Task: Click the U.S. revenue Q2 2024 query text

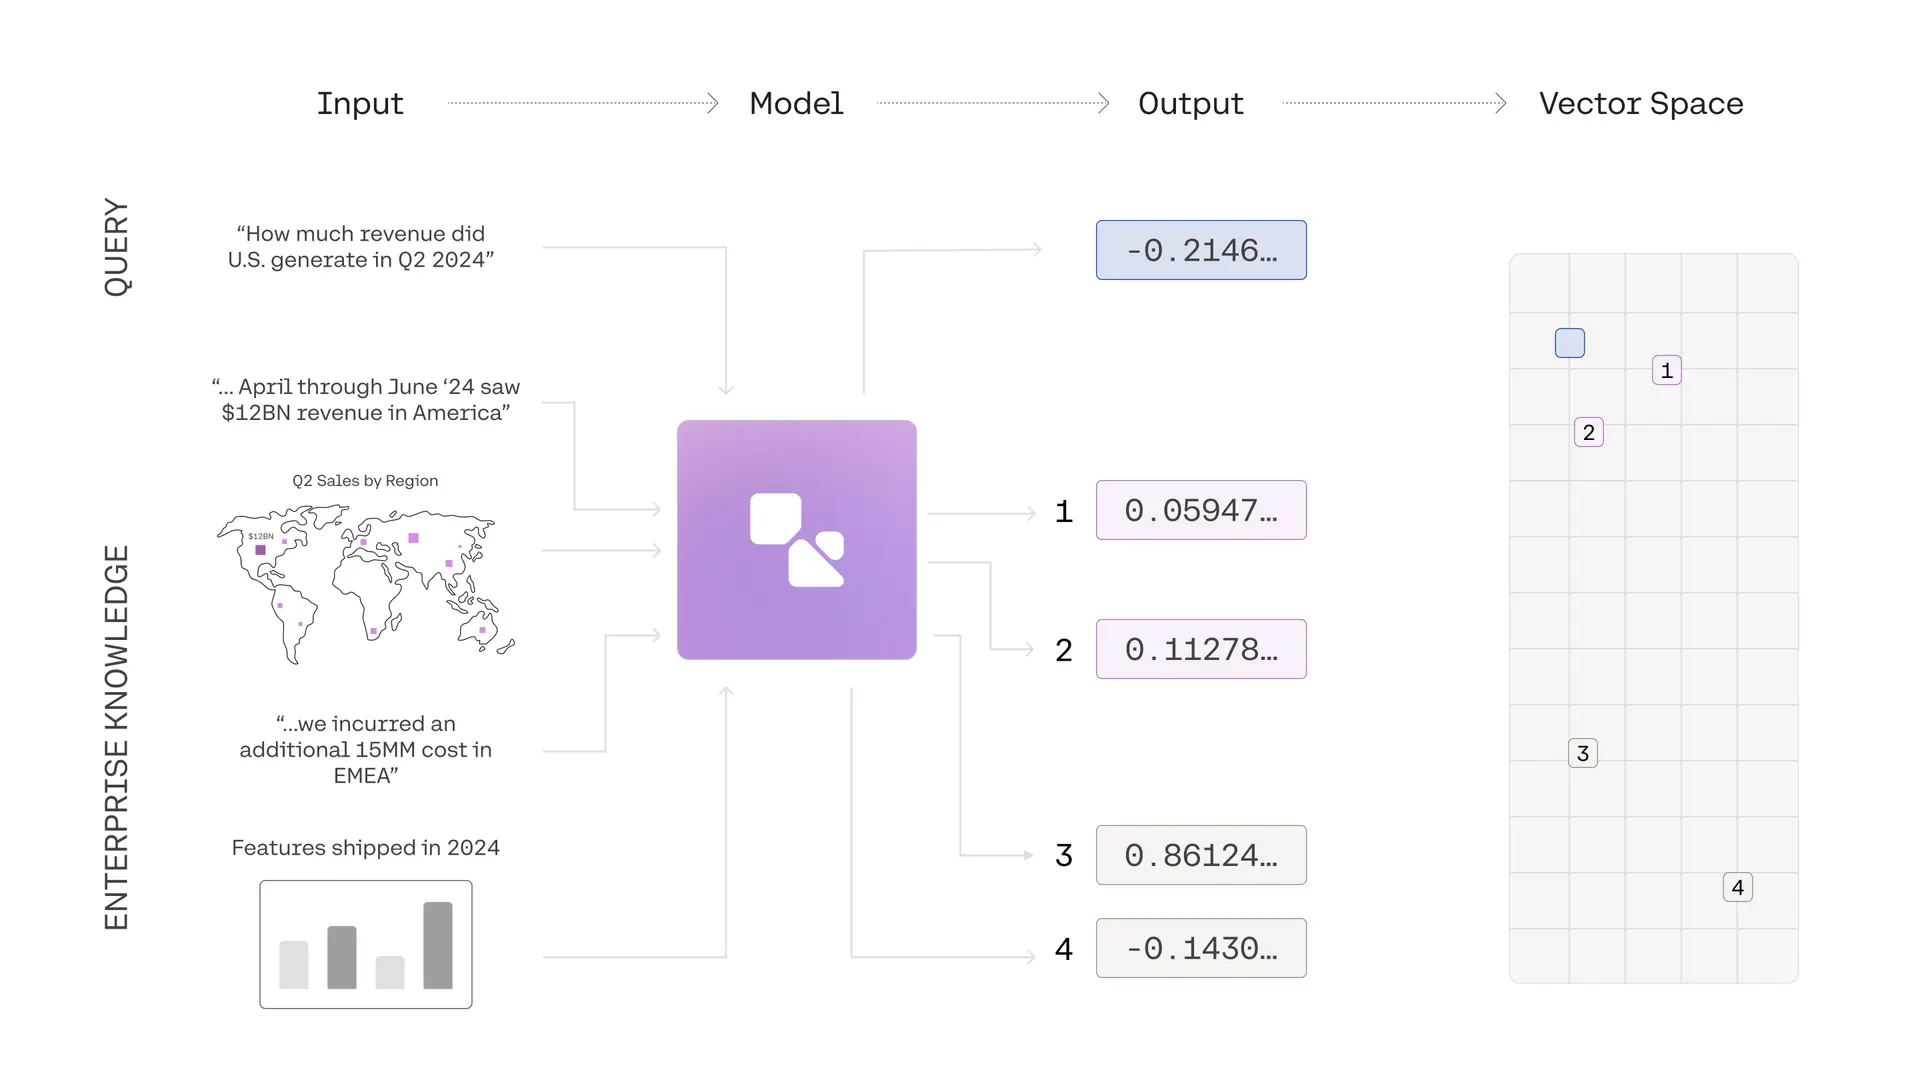Action: pyautogui.click(x=361, y=246)
